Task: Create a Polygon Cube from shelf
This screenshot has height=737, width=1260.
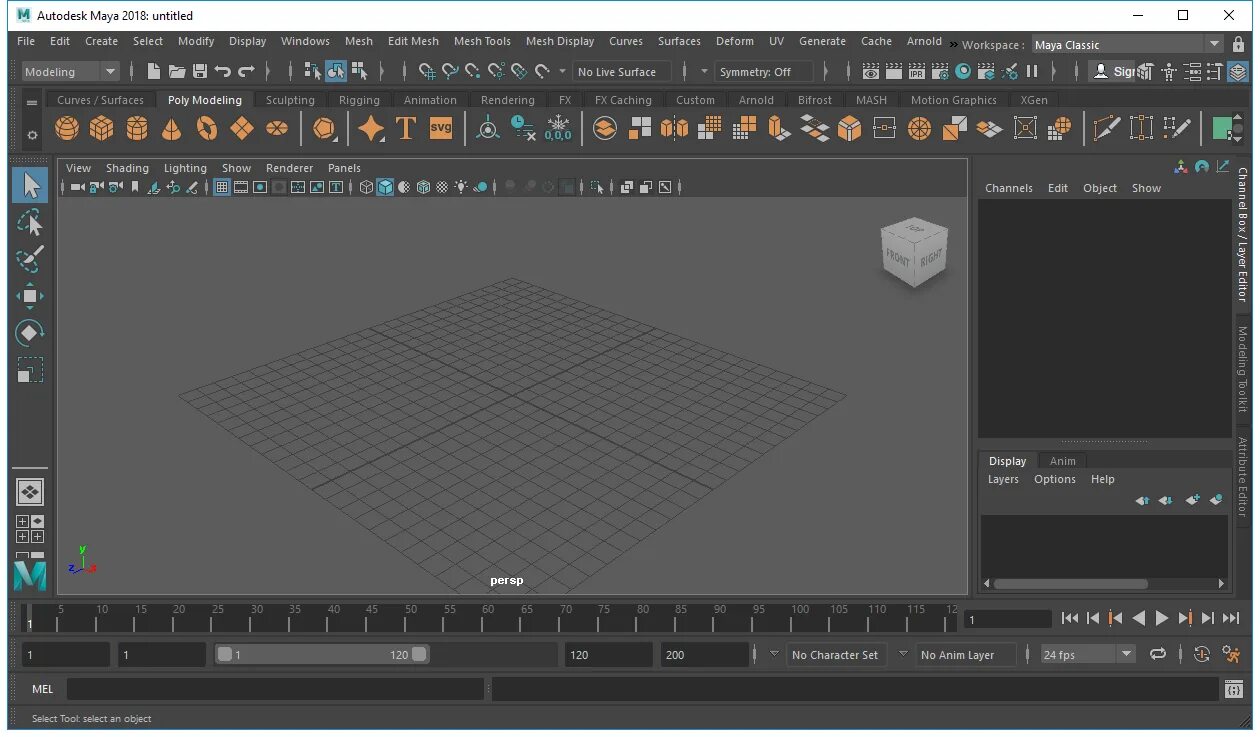Action: point(102,129)
